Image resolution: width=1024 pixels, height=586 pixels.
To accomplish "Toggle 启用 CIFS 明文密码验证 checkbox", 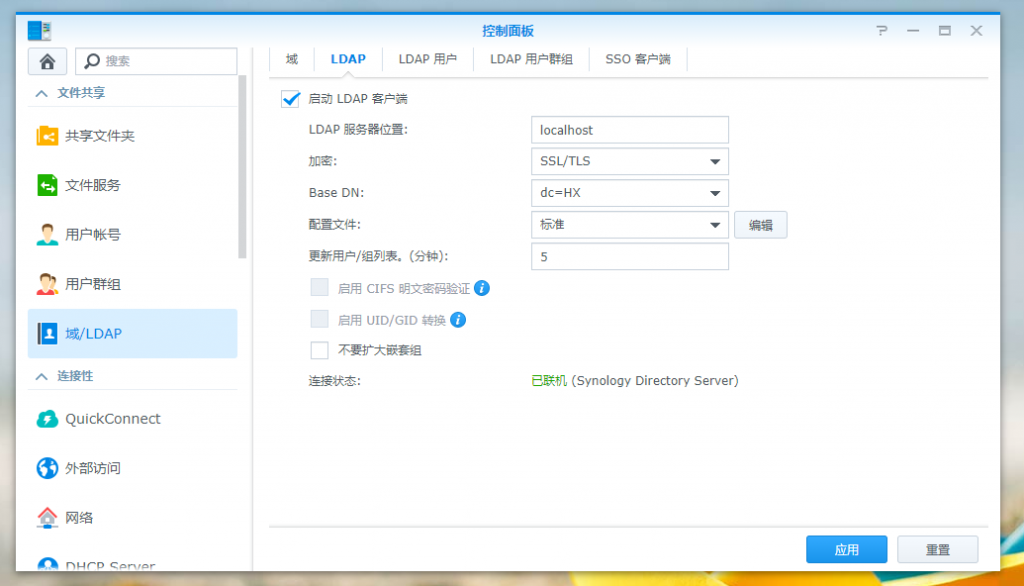I will pyautogui.click(x=320, y=288).
